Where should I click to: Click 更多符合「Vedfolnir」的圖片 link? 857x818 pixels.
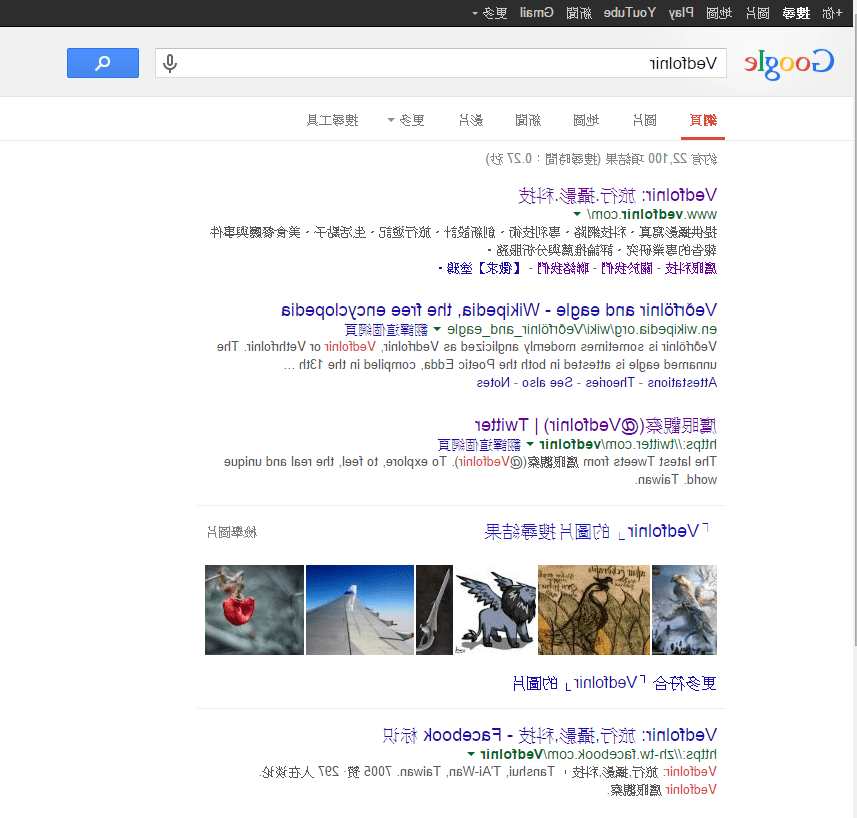pos(614,683)
